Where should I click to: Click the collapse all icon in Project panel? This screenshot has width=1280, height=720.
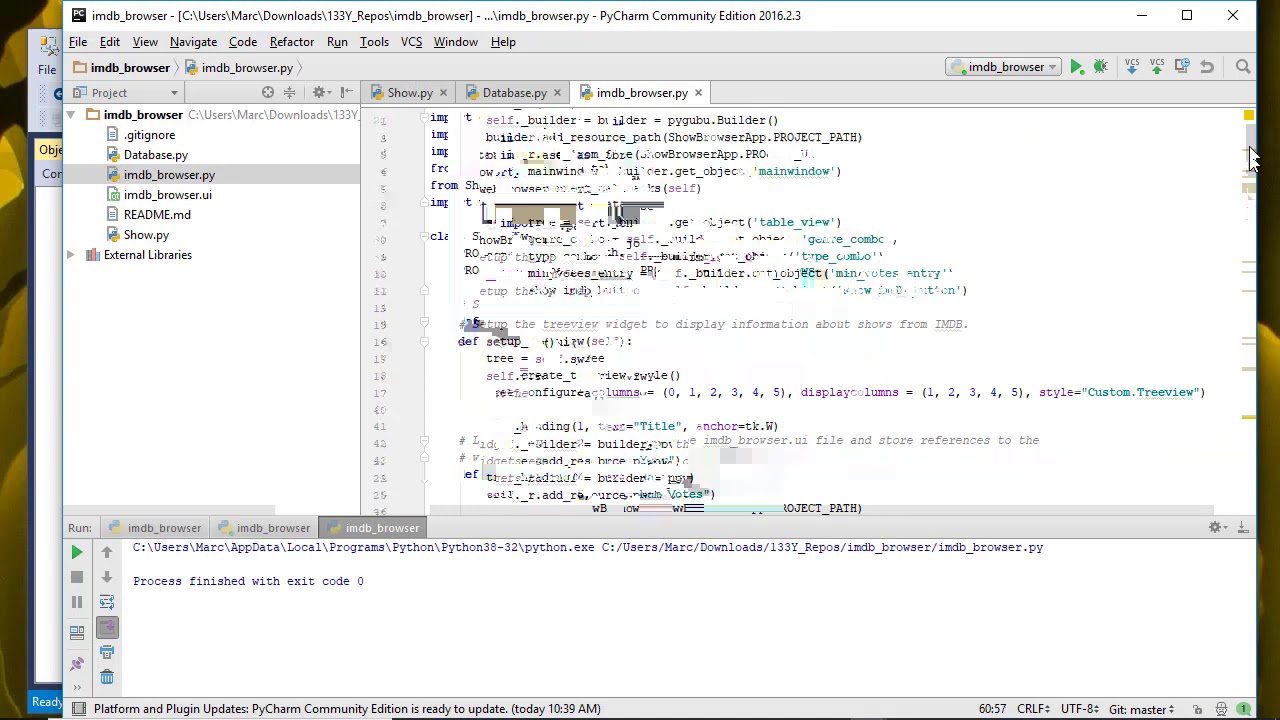tap(290, 93)
